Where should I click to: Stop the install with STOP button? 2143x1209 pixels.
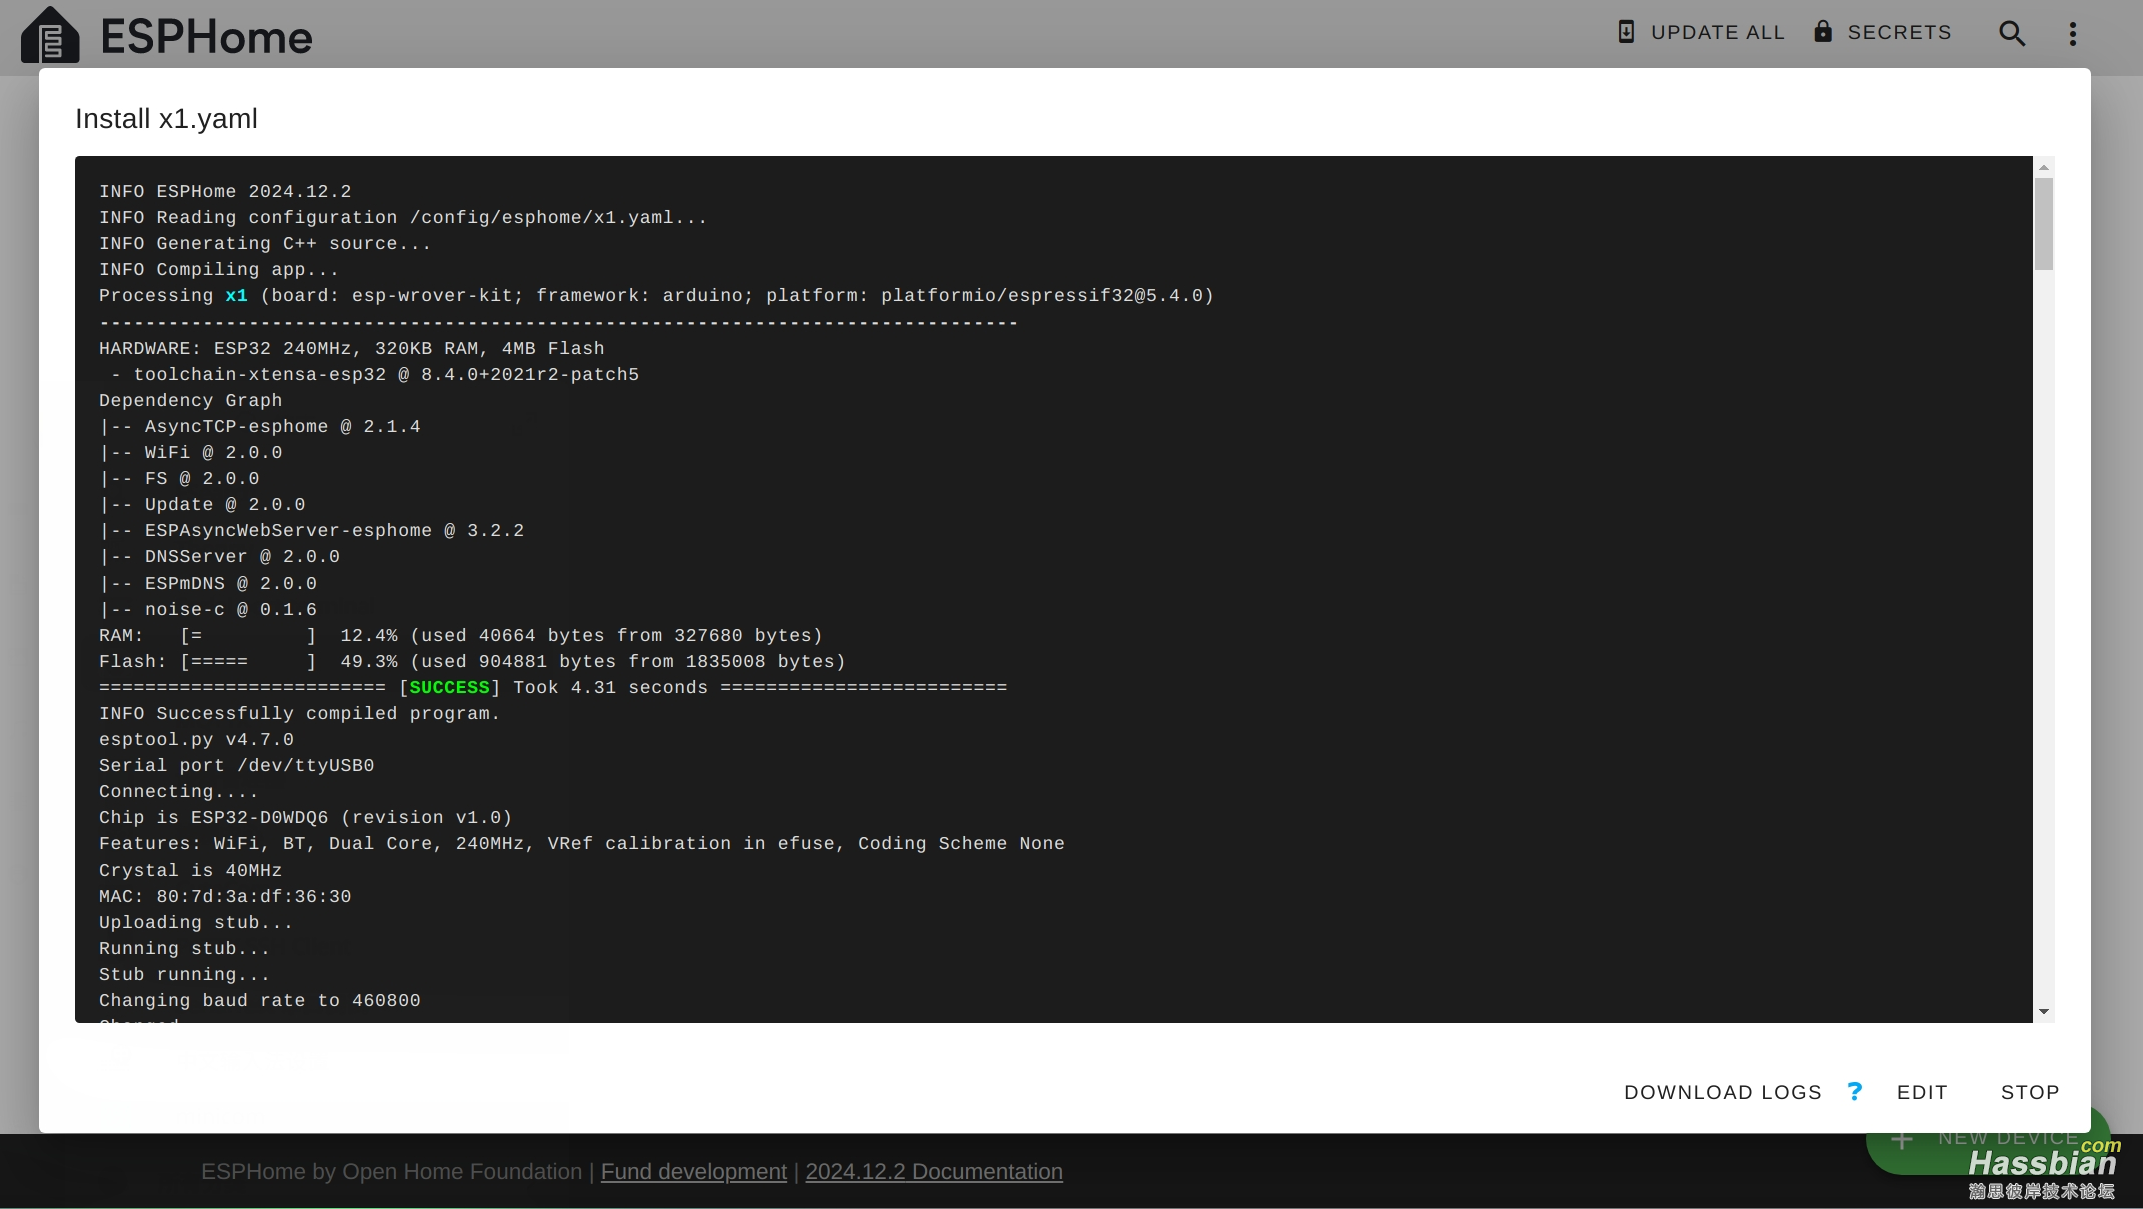[x=2030, y=1092]
